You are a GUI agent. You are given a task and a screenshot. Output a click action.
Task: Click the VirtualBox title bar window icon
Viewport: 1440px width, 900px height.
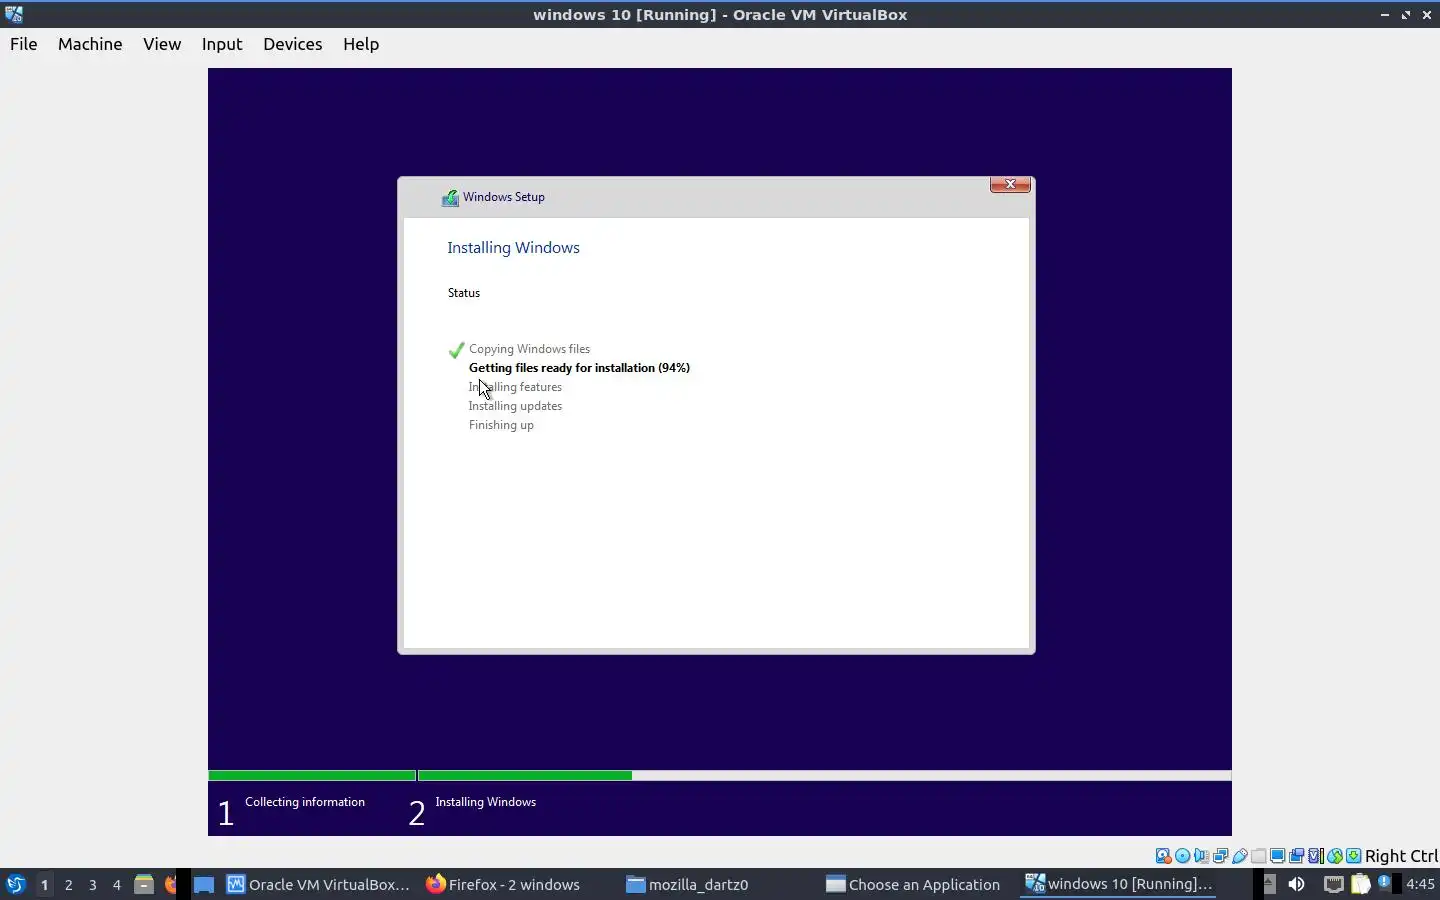14,14
